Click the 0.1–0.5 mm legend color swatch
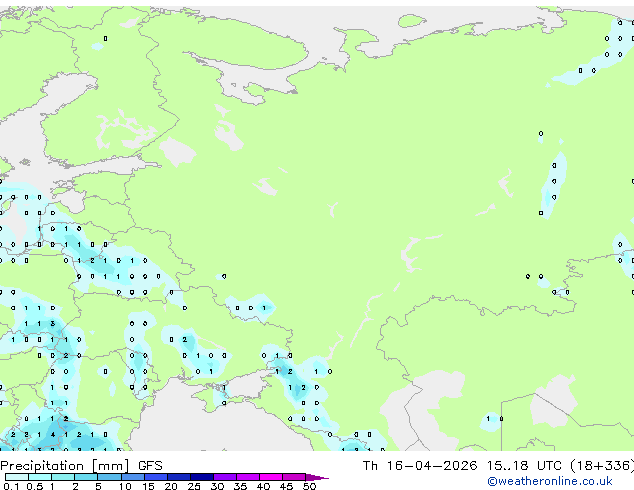634x490 pixels. point(17,477)
